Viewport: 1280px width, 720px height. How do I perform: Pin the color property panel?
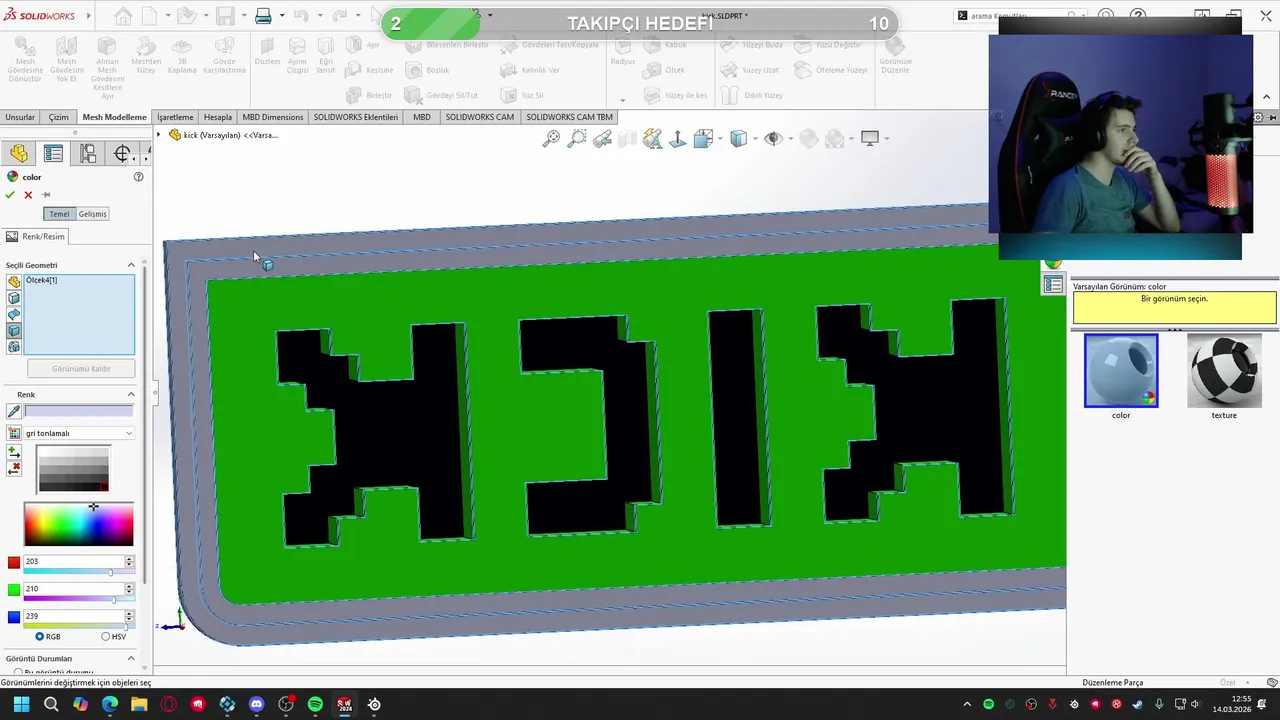[46, 195]
